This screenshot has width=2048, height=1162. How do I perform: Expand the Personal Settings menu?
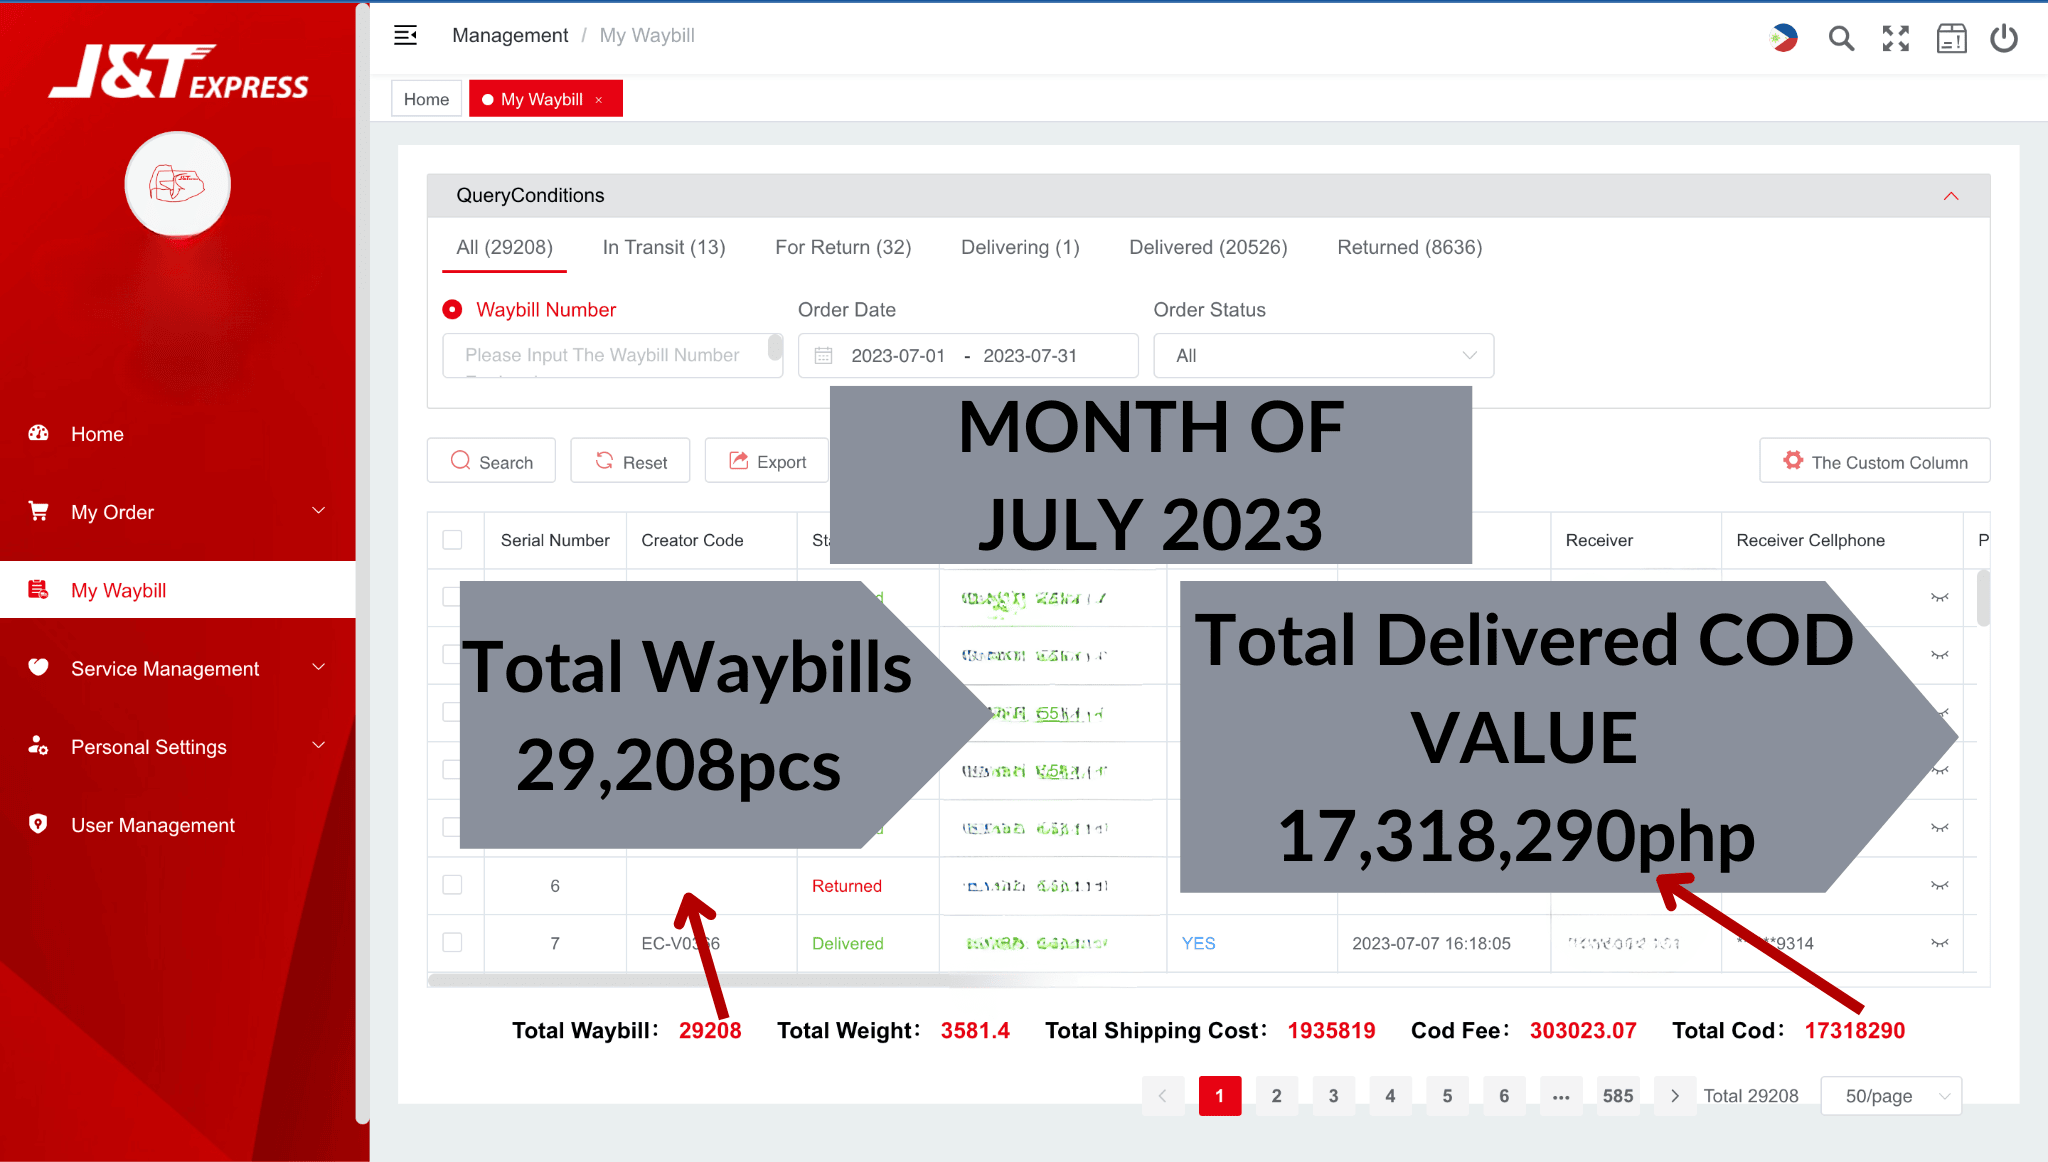click(x=178, y=746)
